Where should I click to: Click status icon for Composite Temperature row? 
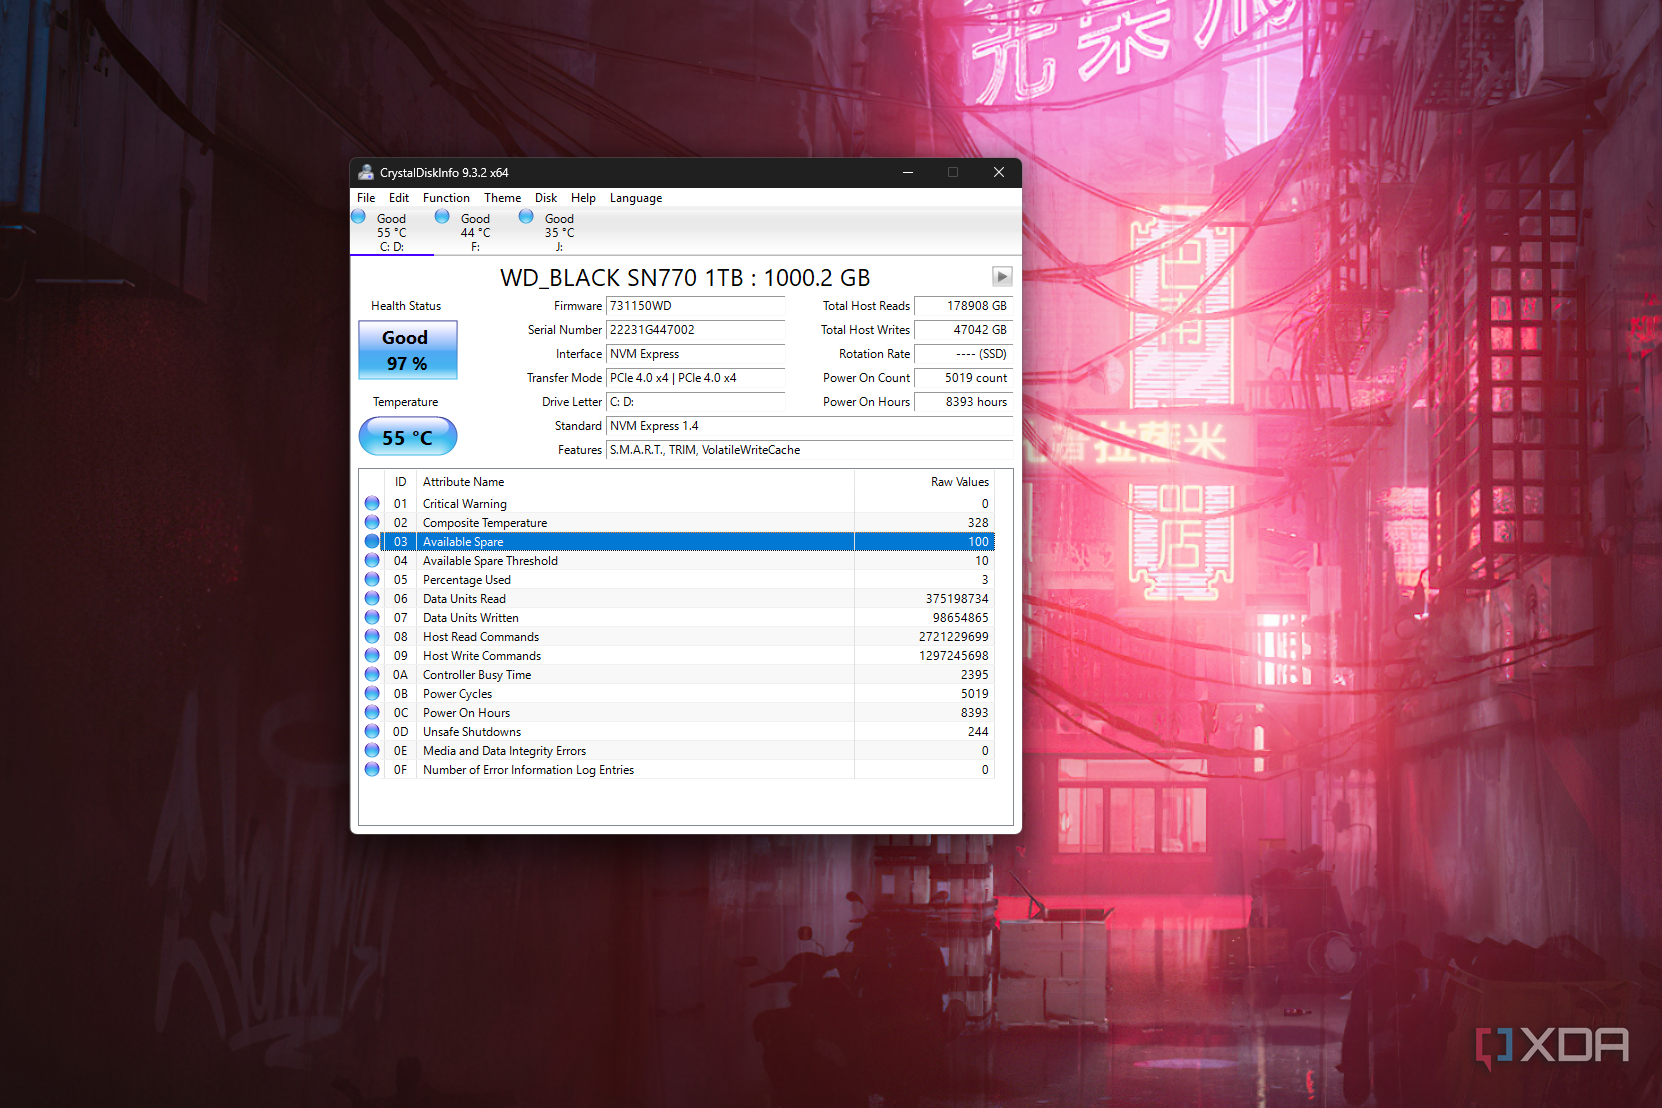click(x=372, y=522)
